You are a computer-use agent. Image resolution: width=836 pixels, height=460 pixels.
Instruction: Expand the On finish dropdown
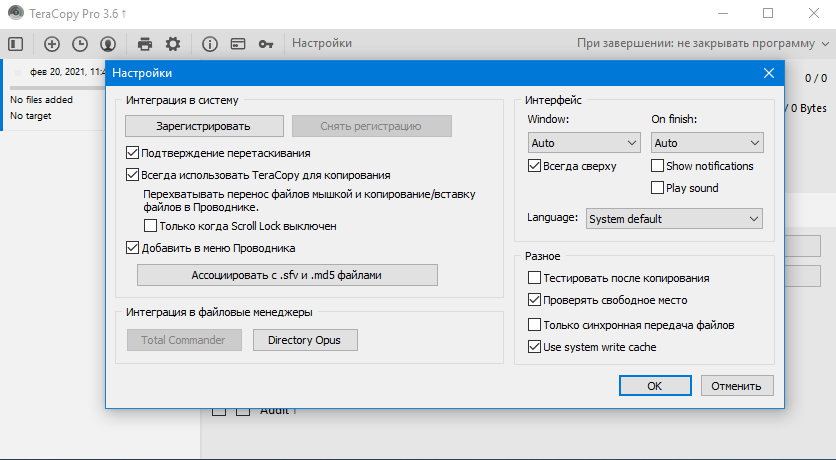coord(707,143)
